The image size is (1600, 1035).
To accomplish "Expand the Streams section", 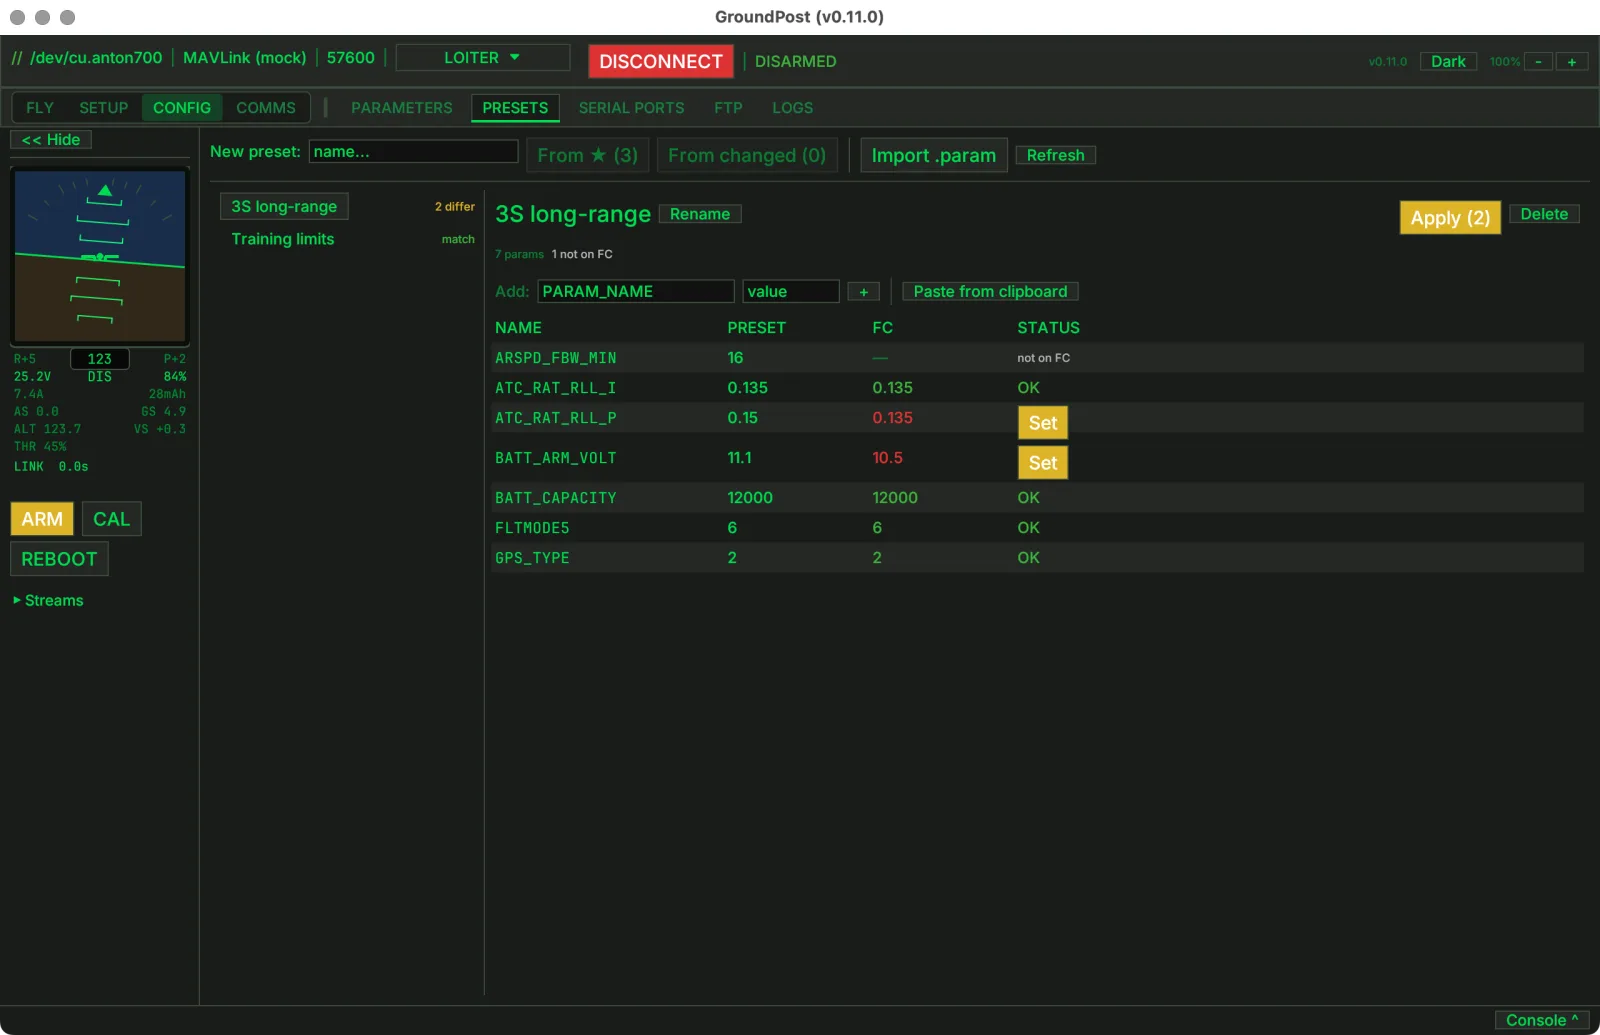I will pyautogui.click(x=48, y=600).
